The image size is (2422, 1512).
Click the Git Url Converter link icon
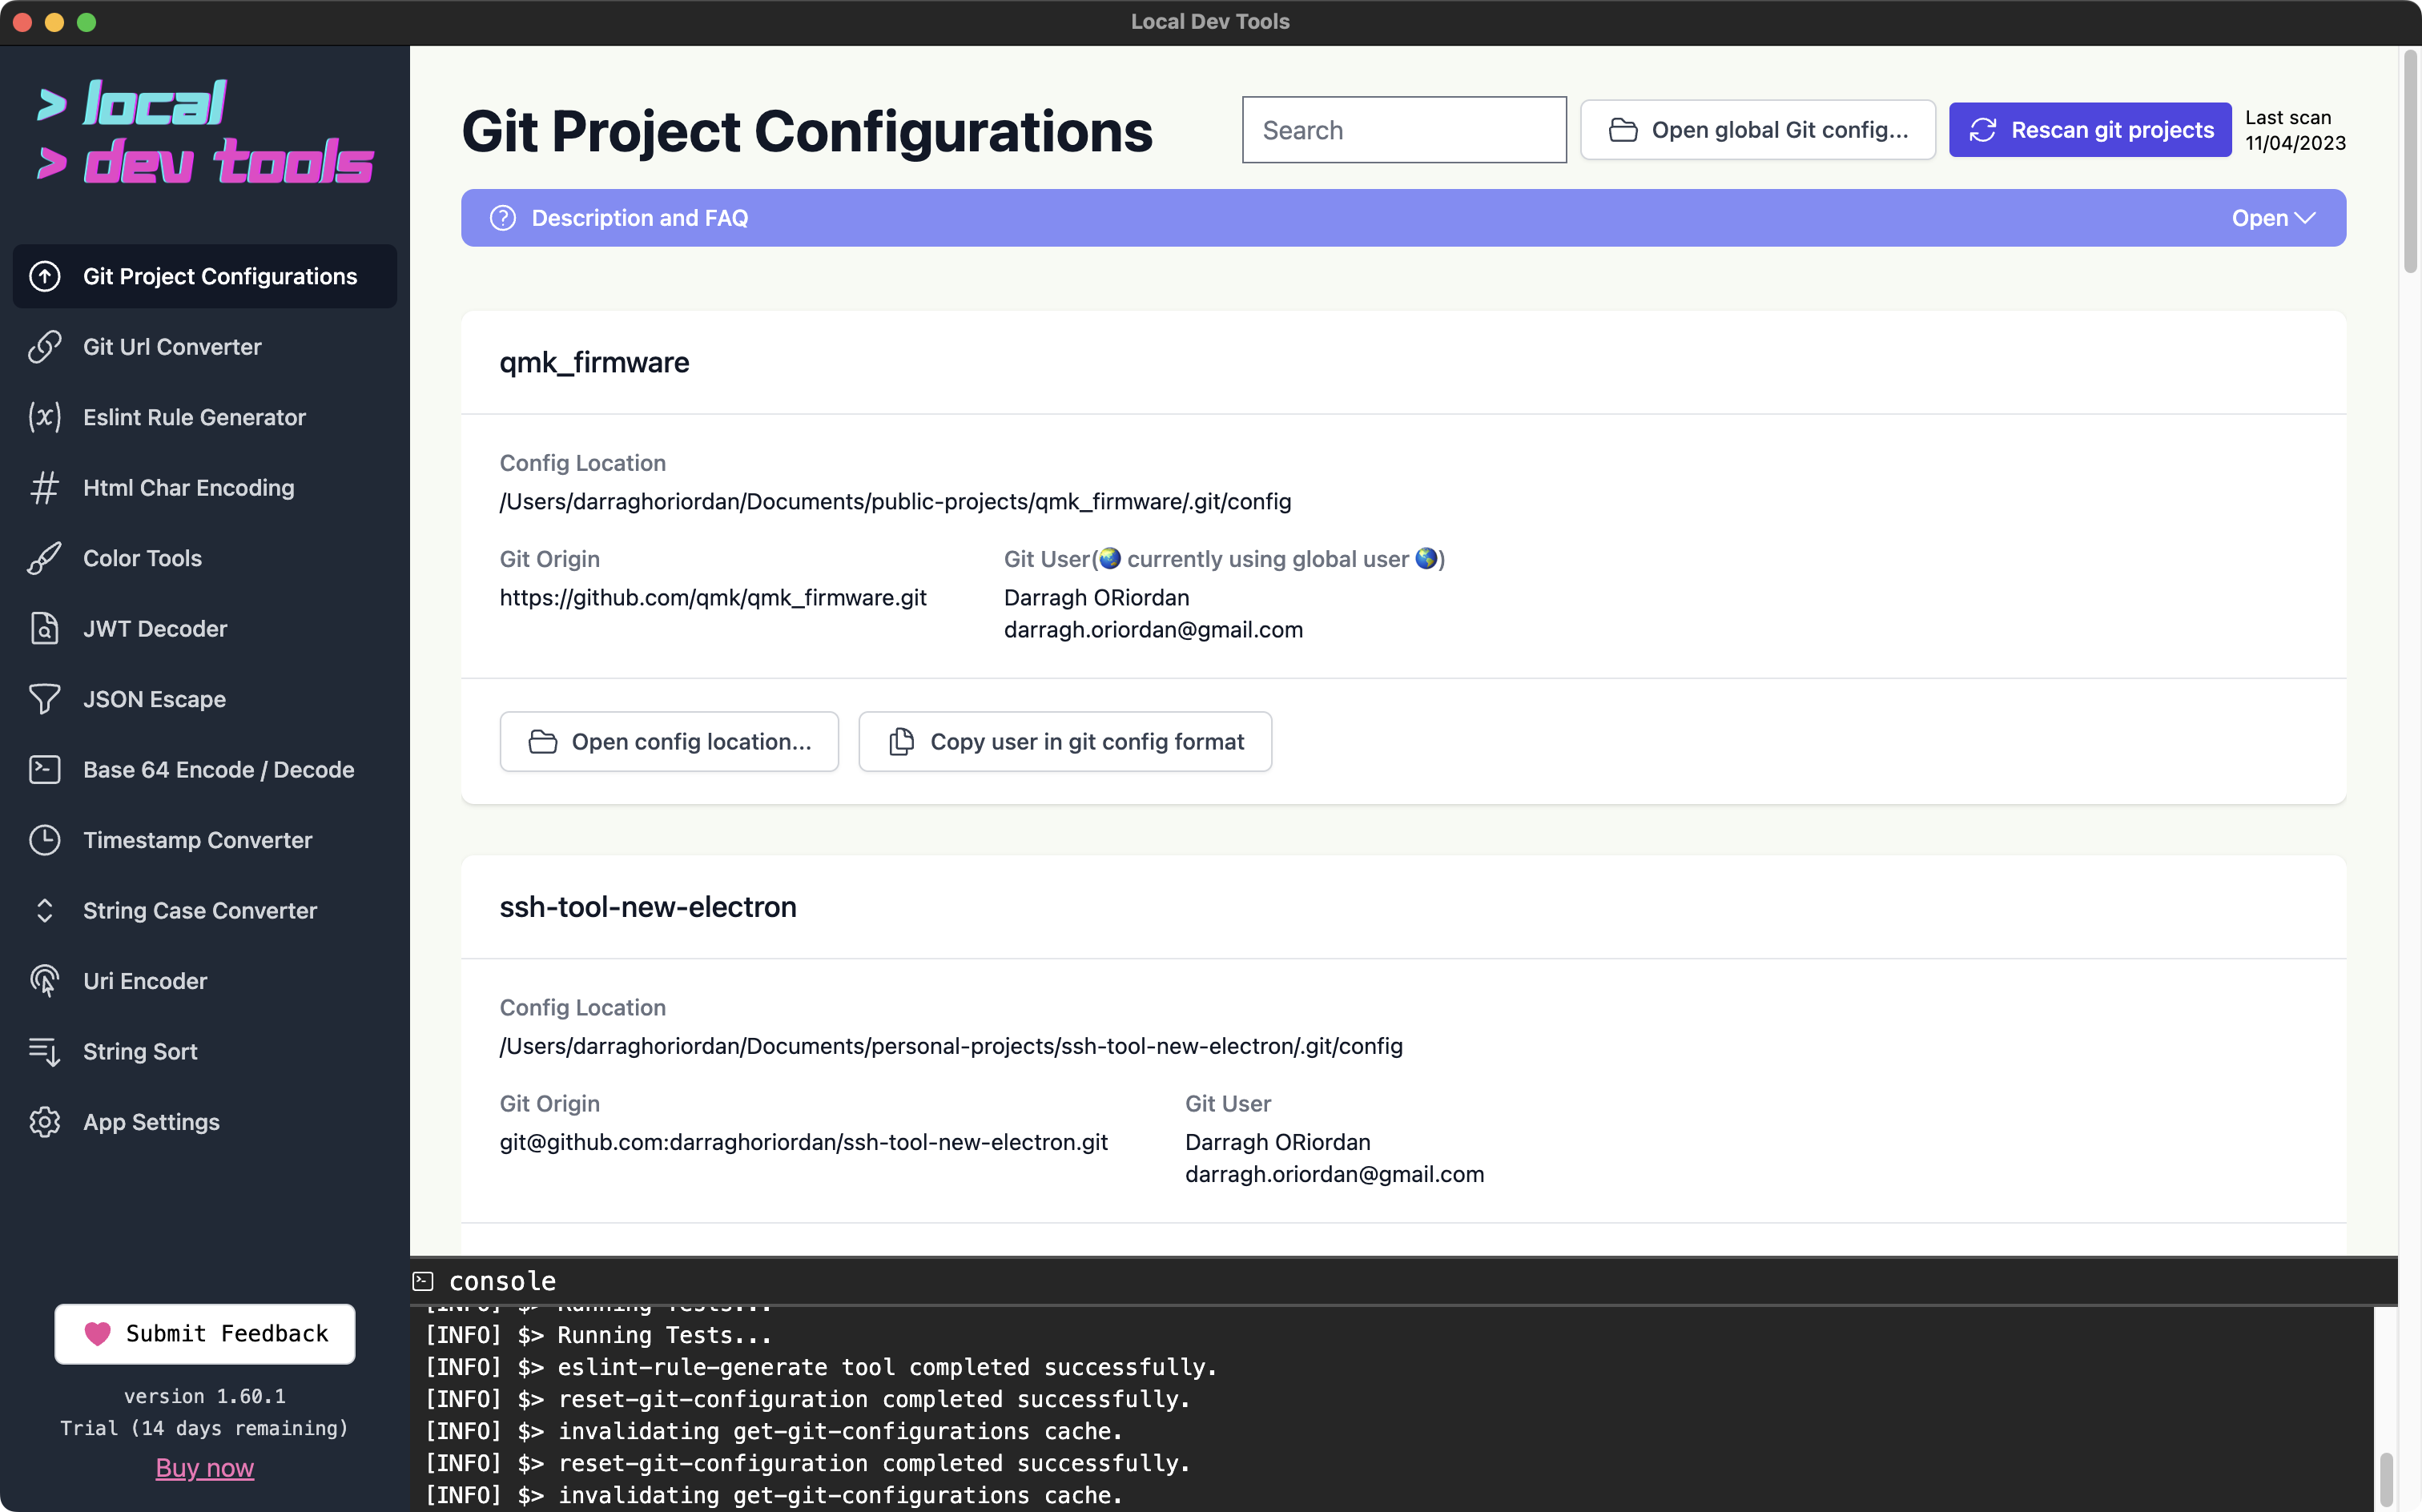tap(45, 347)
